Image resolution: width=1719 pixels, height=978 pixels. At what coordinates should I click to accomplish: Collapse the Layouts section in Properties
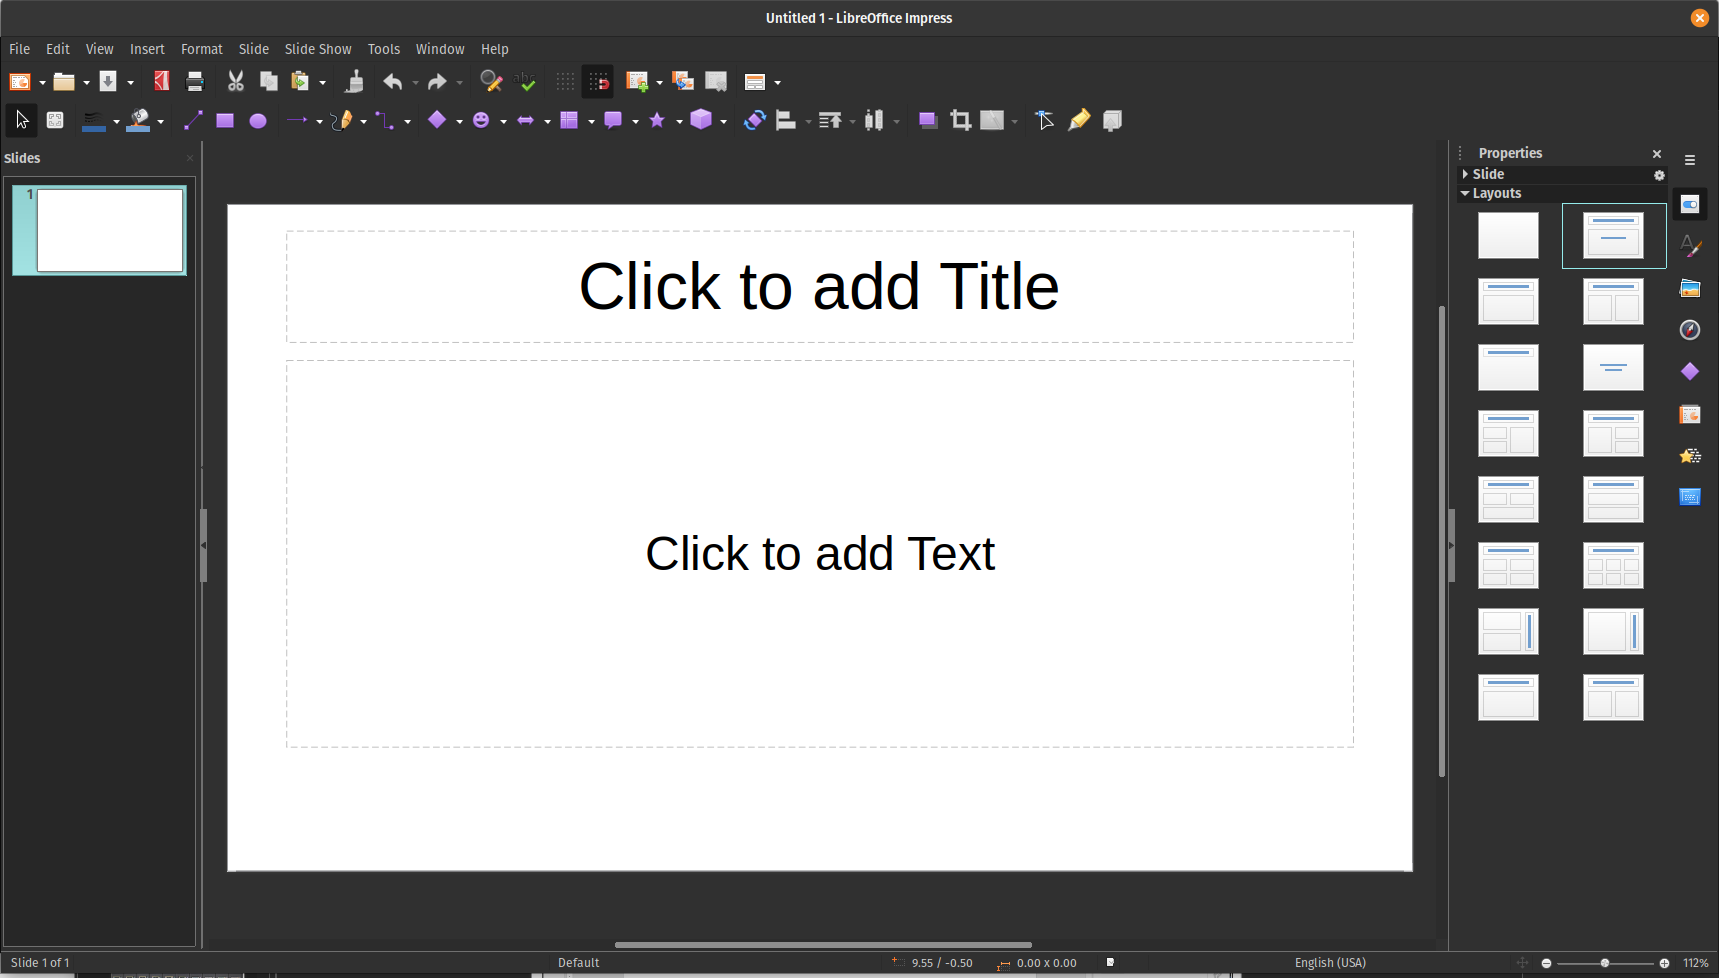(1466, 193)
